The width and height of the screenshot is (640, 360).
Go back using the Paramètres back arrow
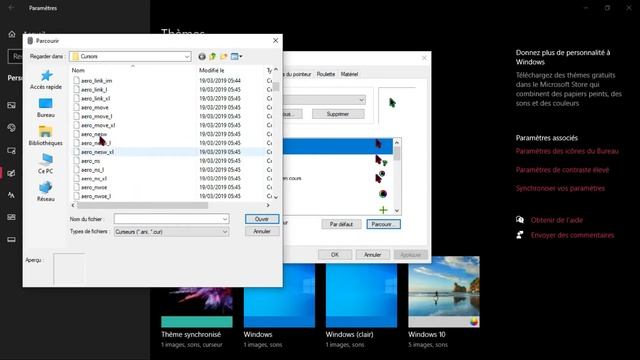11,8
